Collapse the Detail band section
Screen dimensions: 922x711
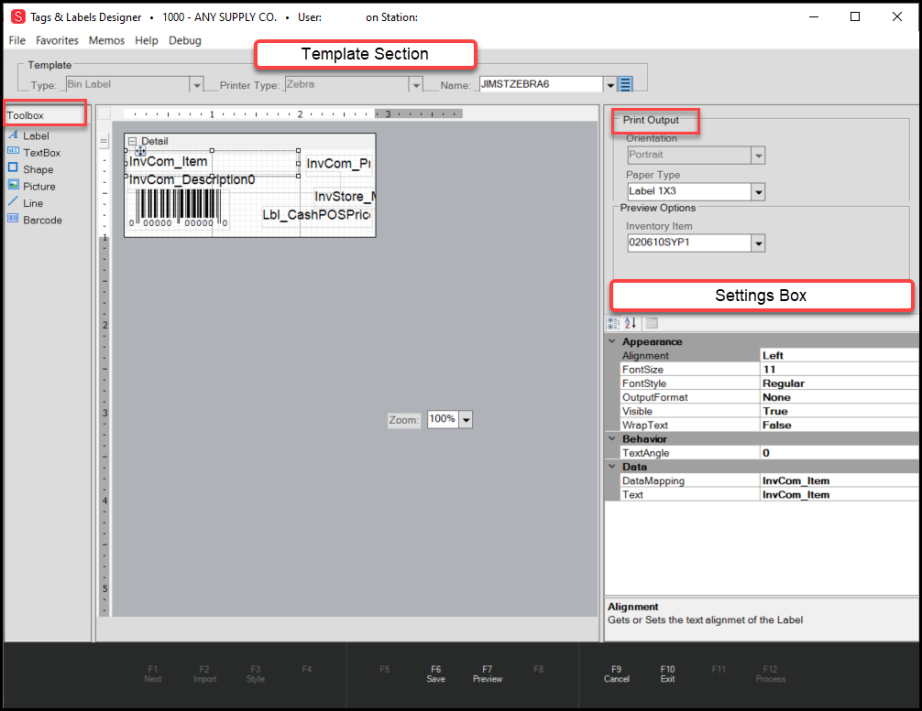[132, 141]
